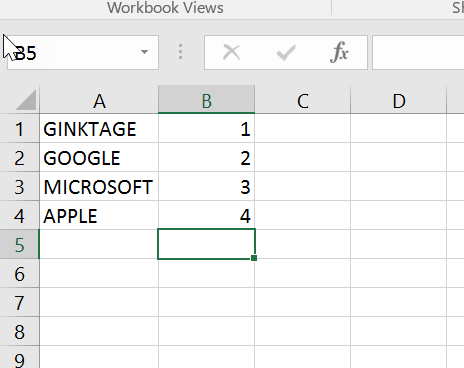Screen dimensions: 464x368
Task: Select cell B3 with value 3
Action: [207, 187]
